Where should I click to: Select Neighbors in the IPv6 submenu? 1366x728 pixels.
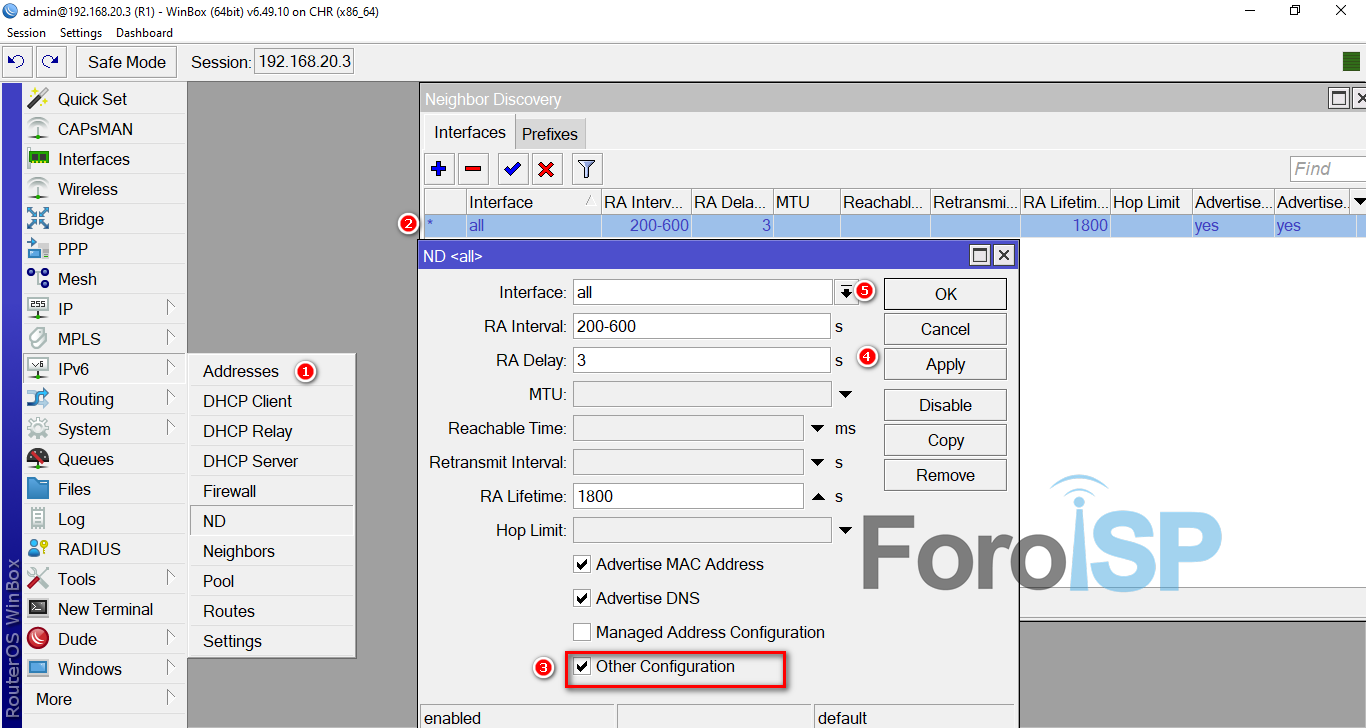click(238, 551)
